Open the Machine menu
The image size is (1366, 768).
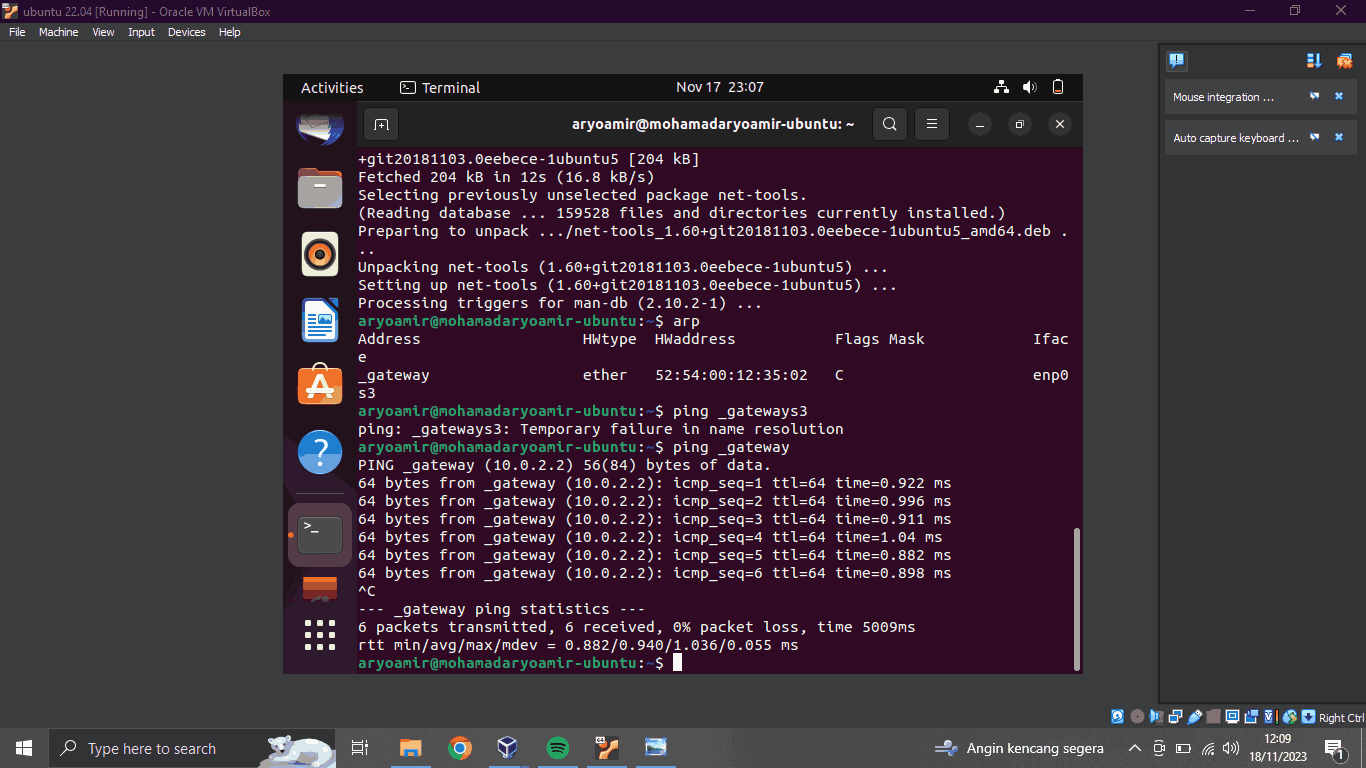coord(58,32)
